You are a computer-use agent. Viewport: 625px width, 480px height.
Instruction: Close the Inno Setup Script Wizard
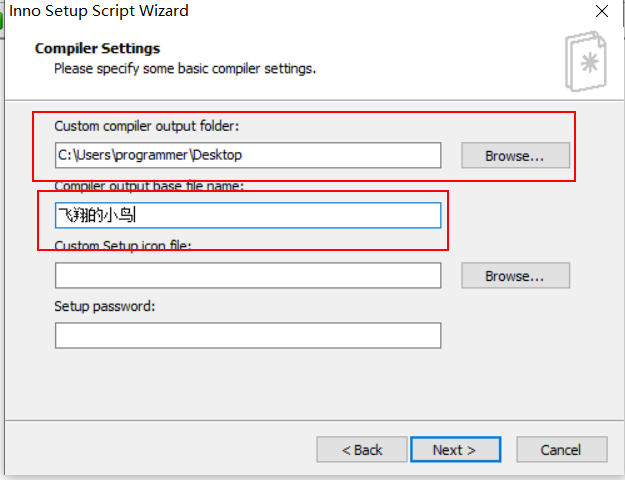pyautogui.click(x=601, y=11)
